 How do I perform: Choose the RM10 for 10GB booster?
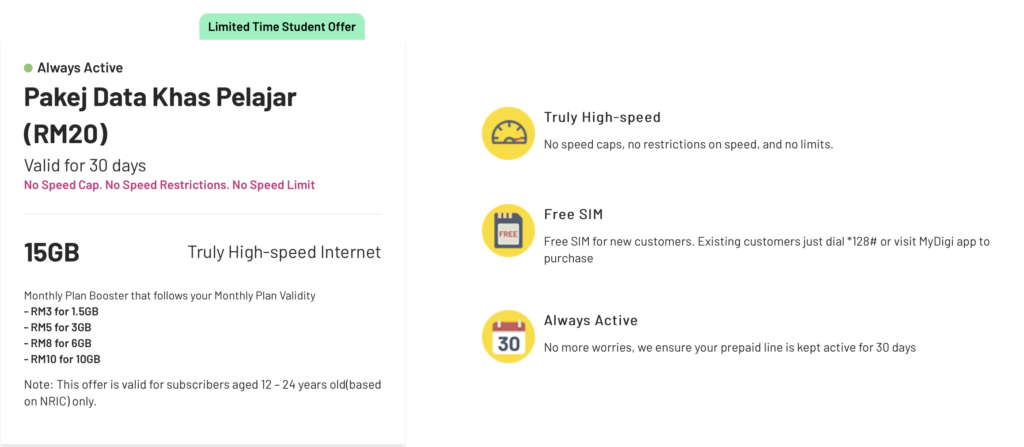tap(62, 359)
